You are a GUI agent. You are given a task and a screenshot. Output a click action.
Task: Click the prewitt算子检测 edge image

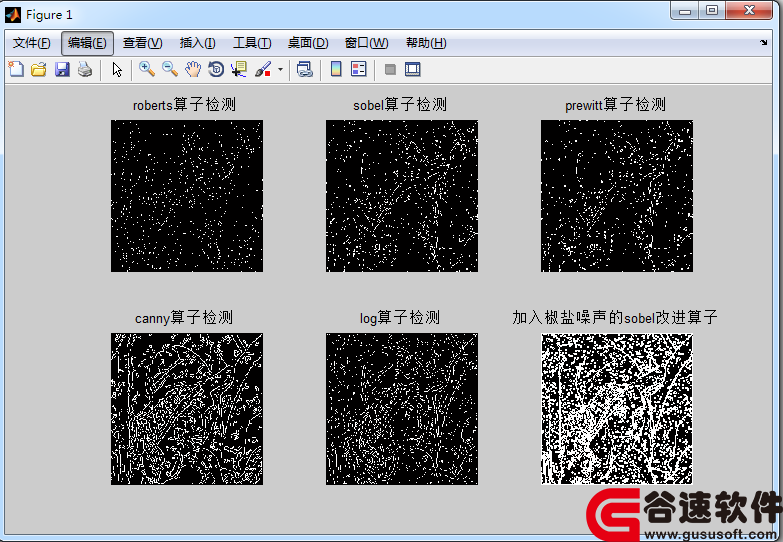[x=617, y=196]
